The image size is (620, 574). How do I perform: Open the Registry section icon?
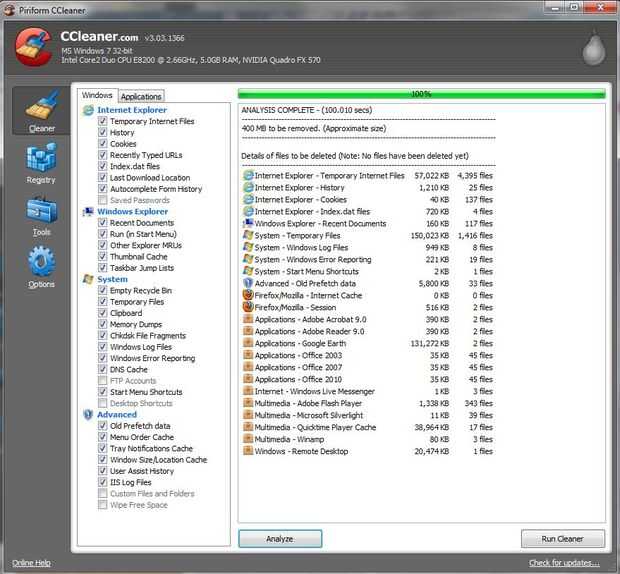pyautogui.click(x=41, y=158)
